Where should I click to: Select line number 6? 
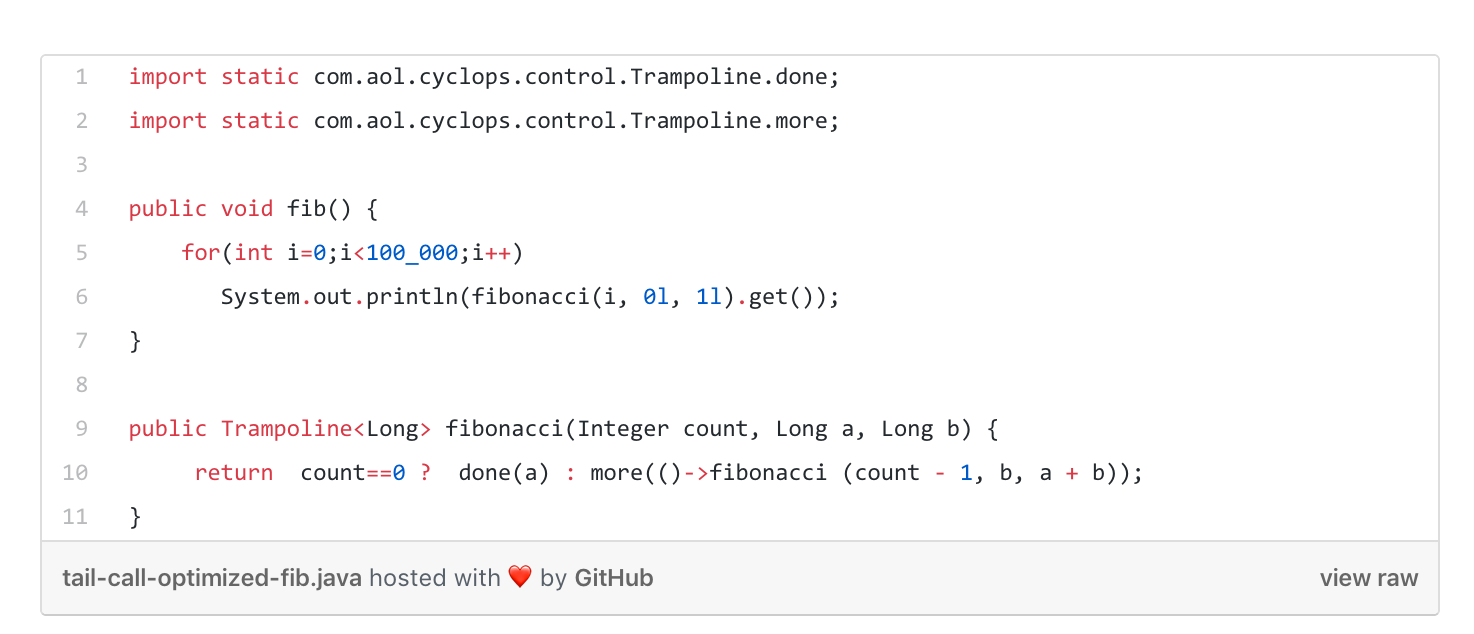pyautogui.click(x=81, y=297)
